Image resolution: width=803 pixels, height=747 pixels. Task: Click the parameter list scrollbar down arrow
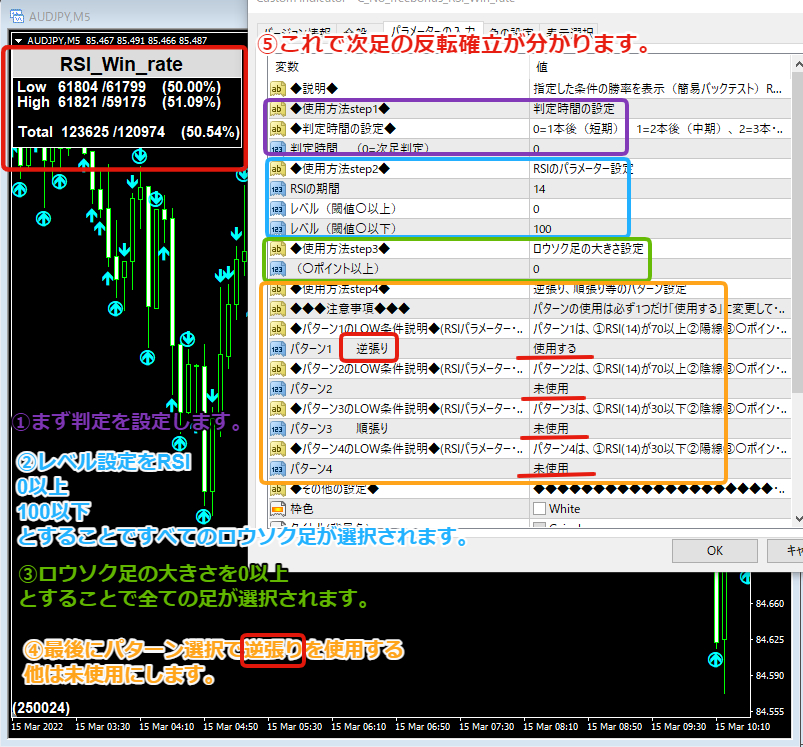coord(797,518)
